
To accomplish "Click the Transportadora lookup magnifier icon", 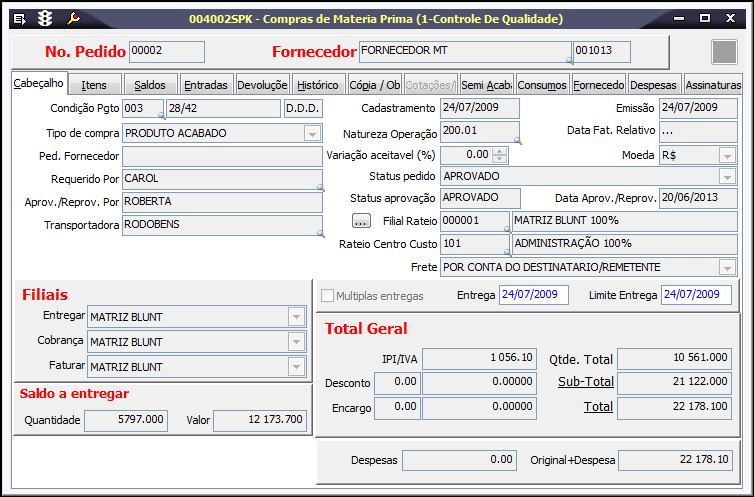I will coord(320,234).
